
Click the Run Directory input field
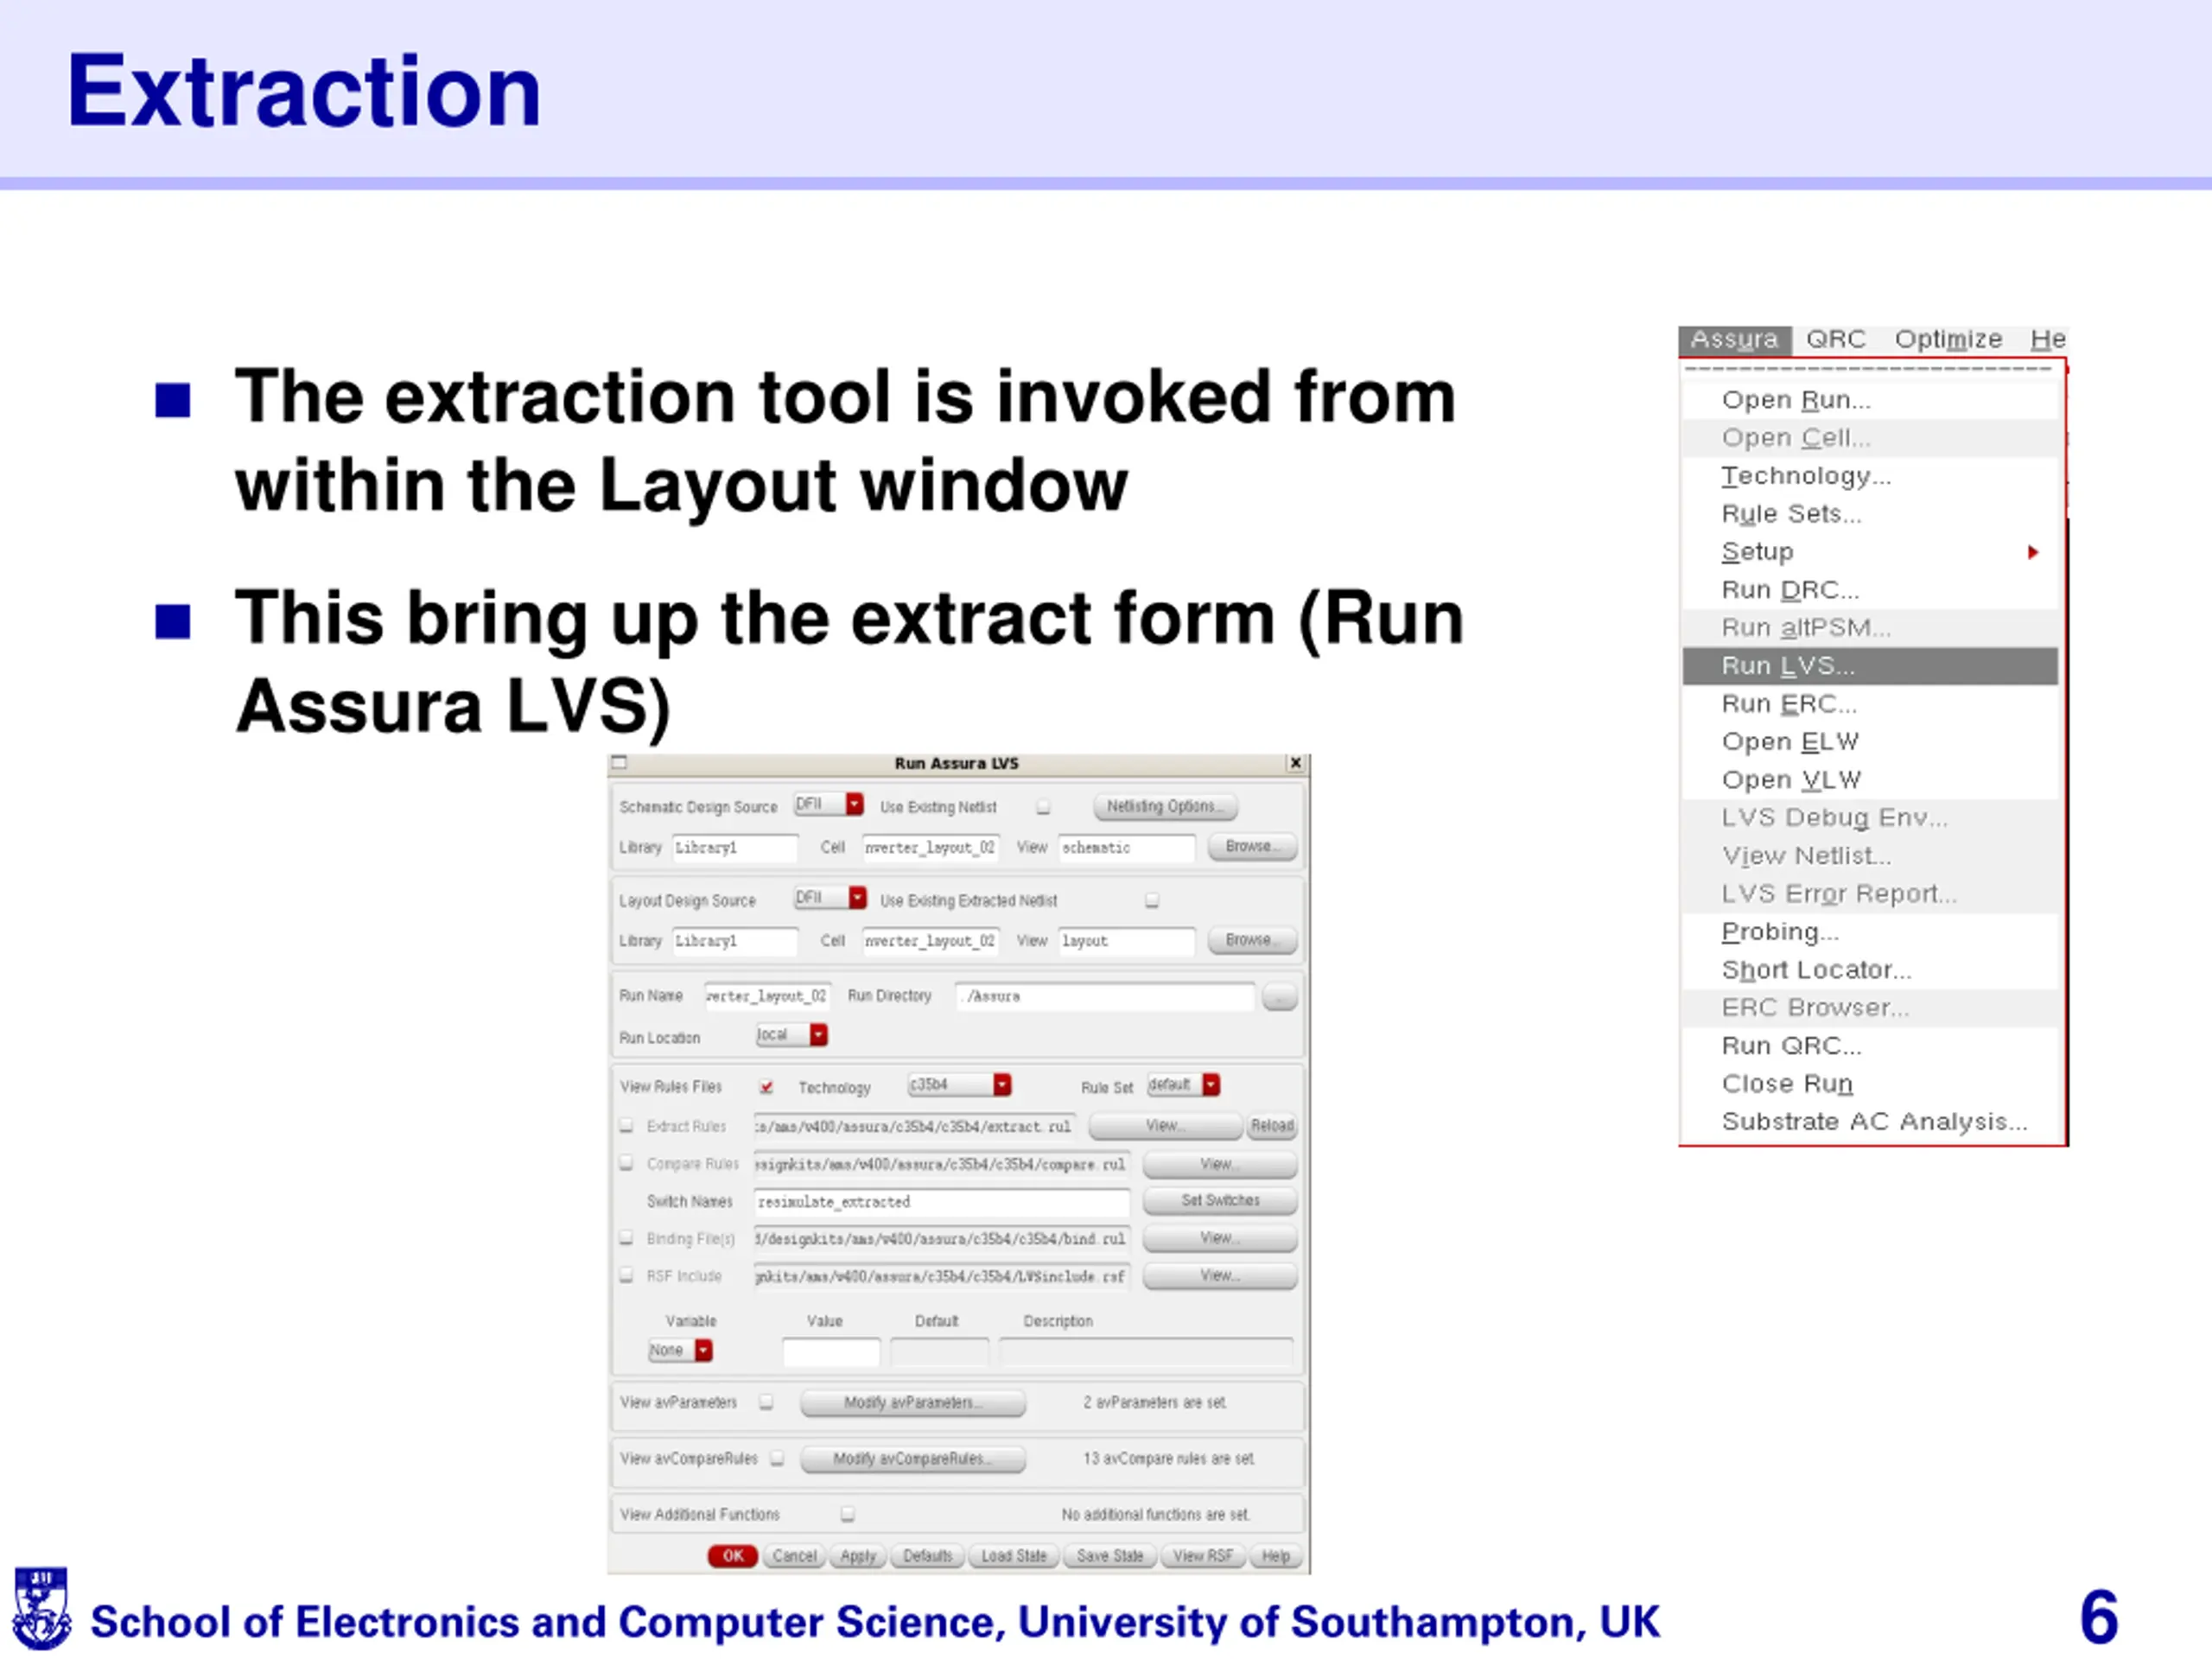pos(1105,997)
